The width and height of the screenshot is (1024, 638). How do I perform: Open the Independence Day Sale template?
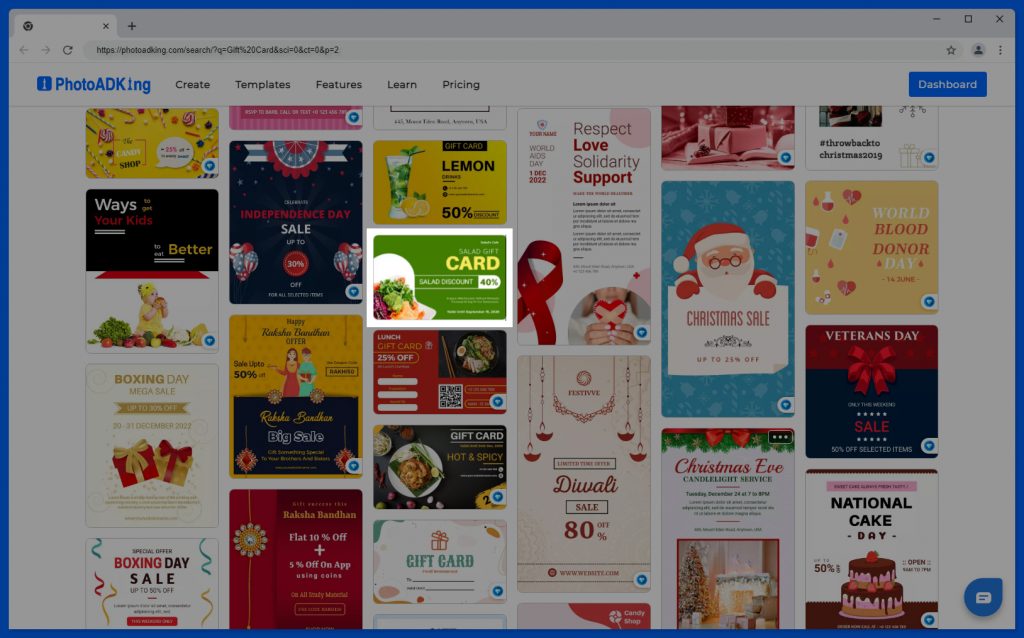[296, 222]
